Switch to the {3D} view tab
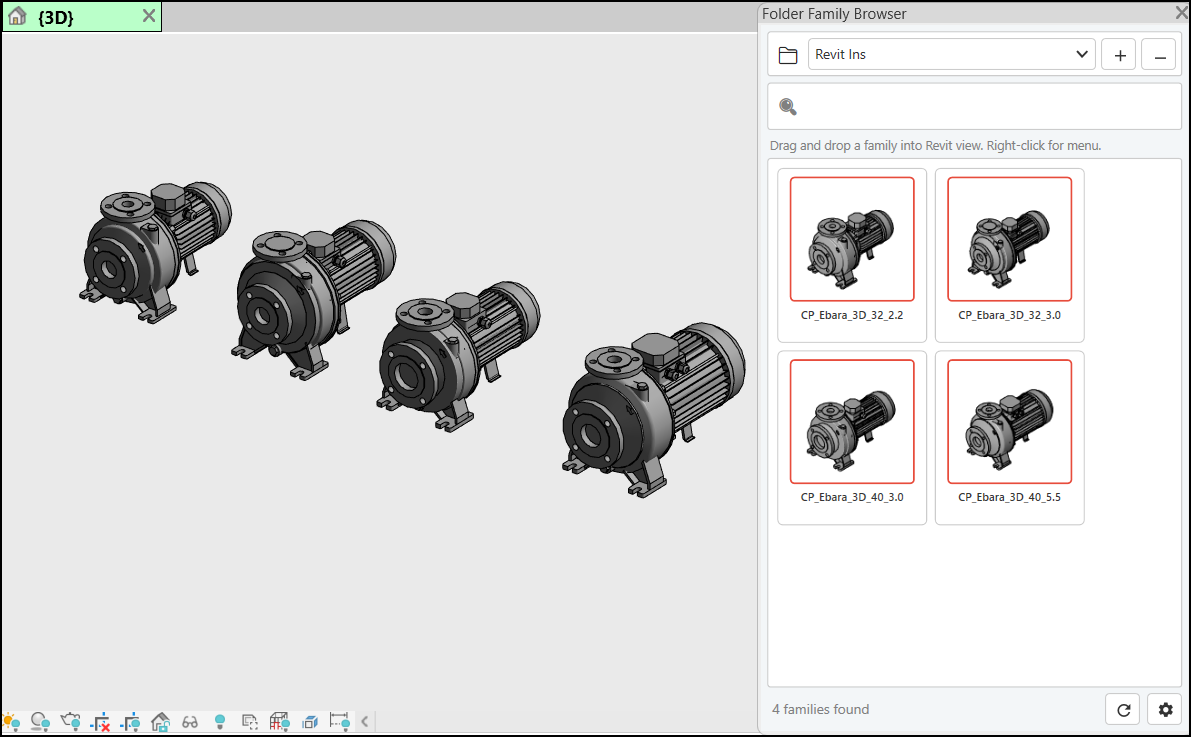The width and height of the screenshot is (1191, 737). click(82, 17)
